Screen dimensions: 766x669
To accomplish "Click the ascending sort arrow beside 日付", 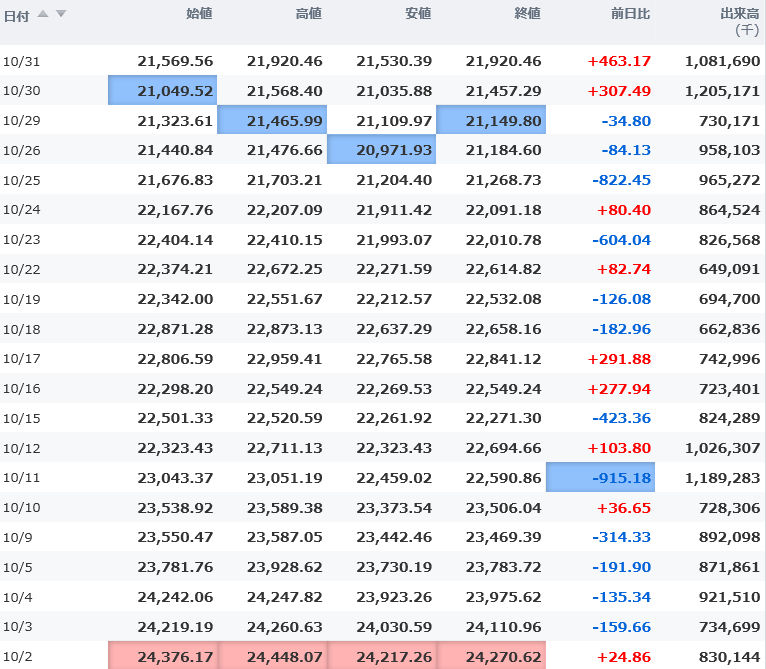I will [x=43, y=14].
